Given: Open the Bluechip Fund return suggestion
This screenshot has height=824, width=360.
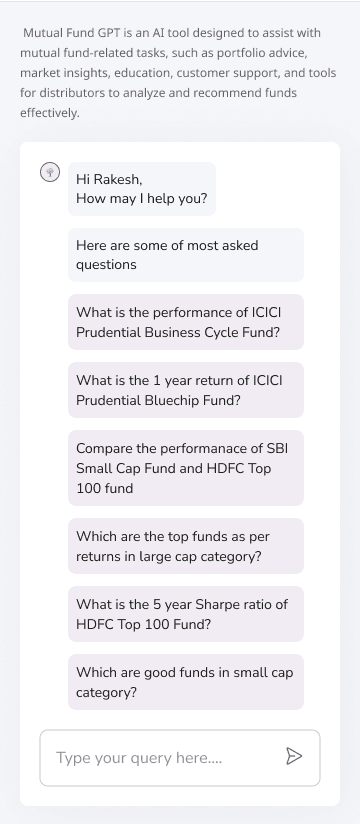Looking at the screenshot, I should point(186,390).
